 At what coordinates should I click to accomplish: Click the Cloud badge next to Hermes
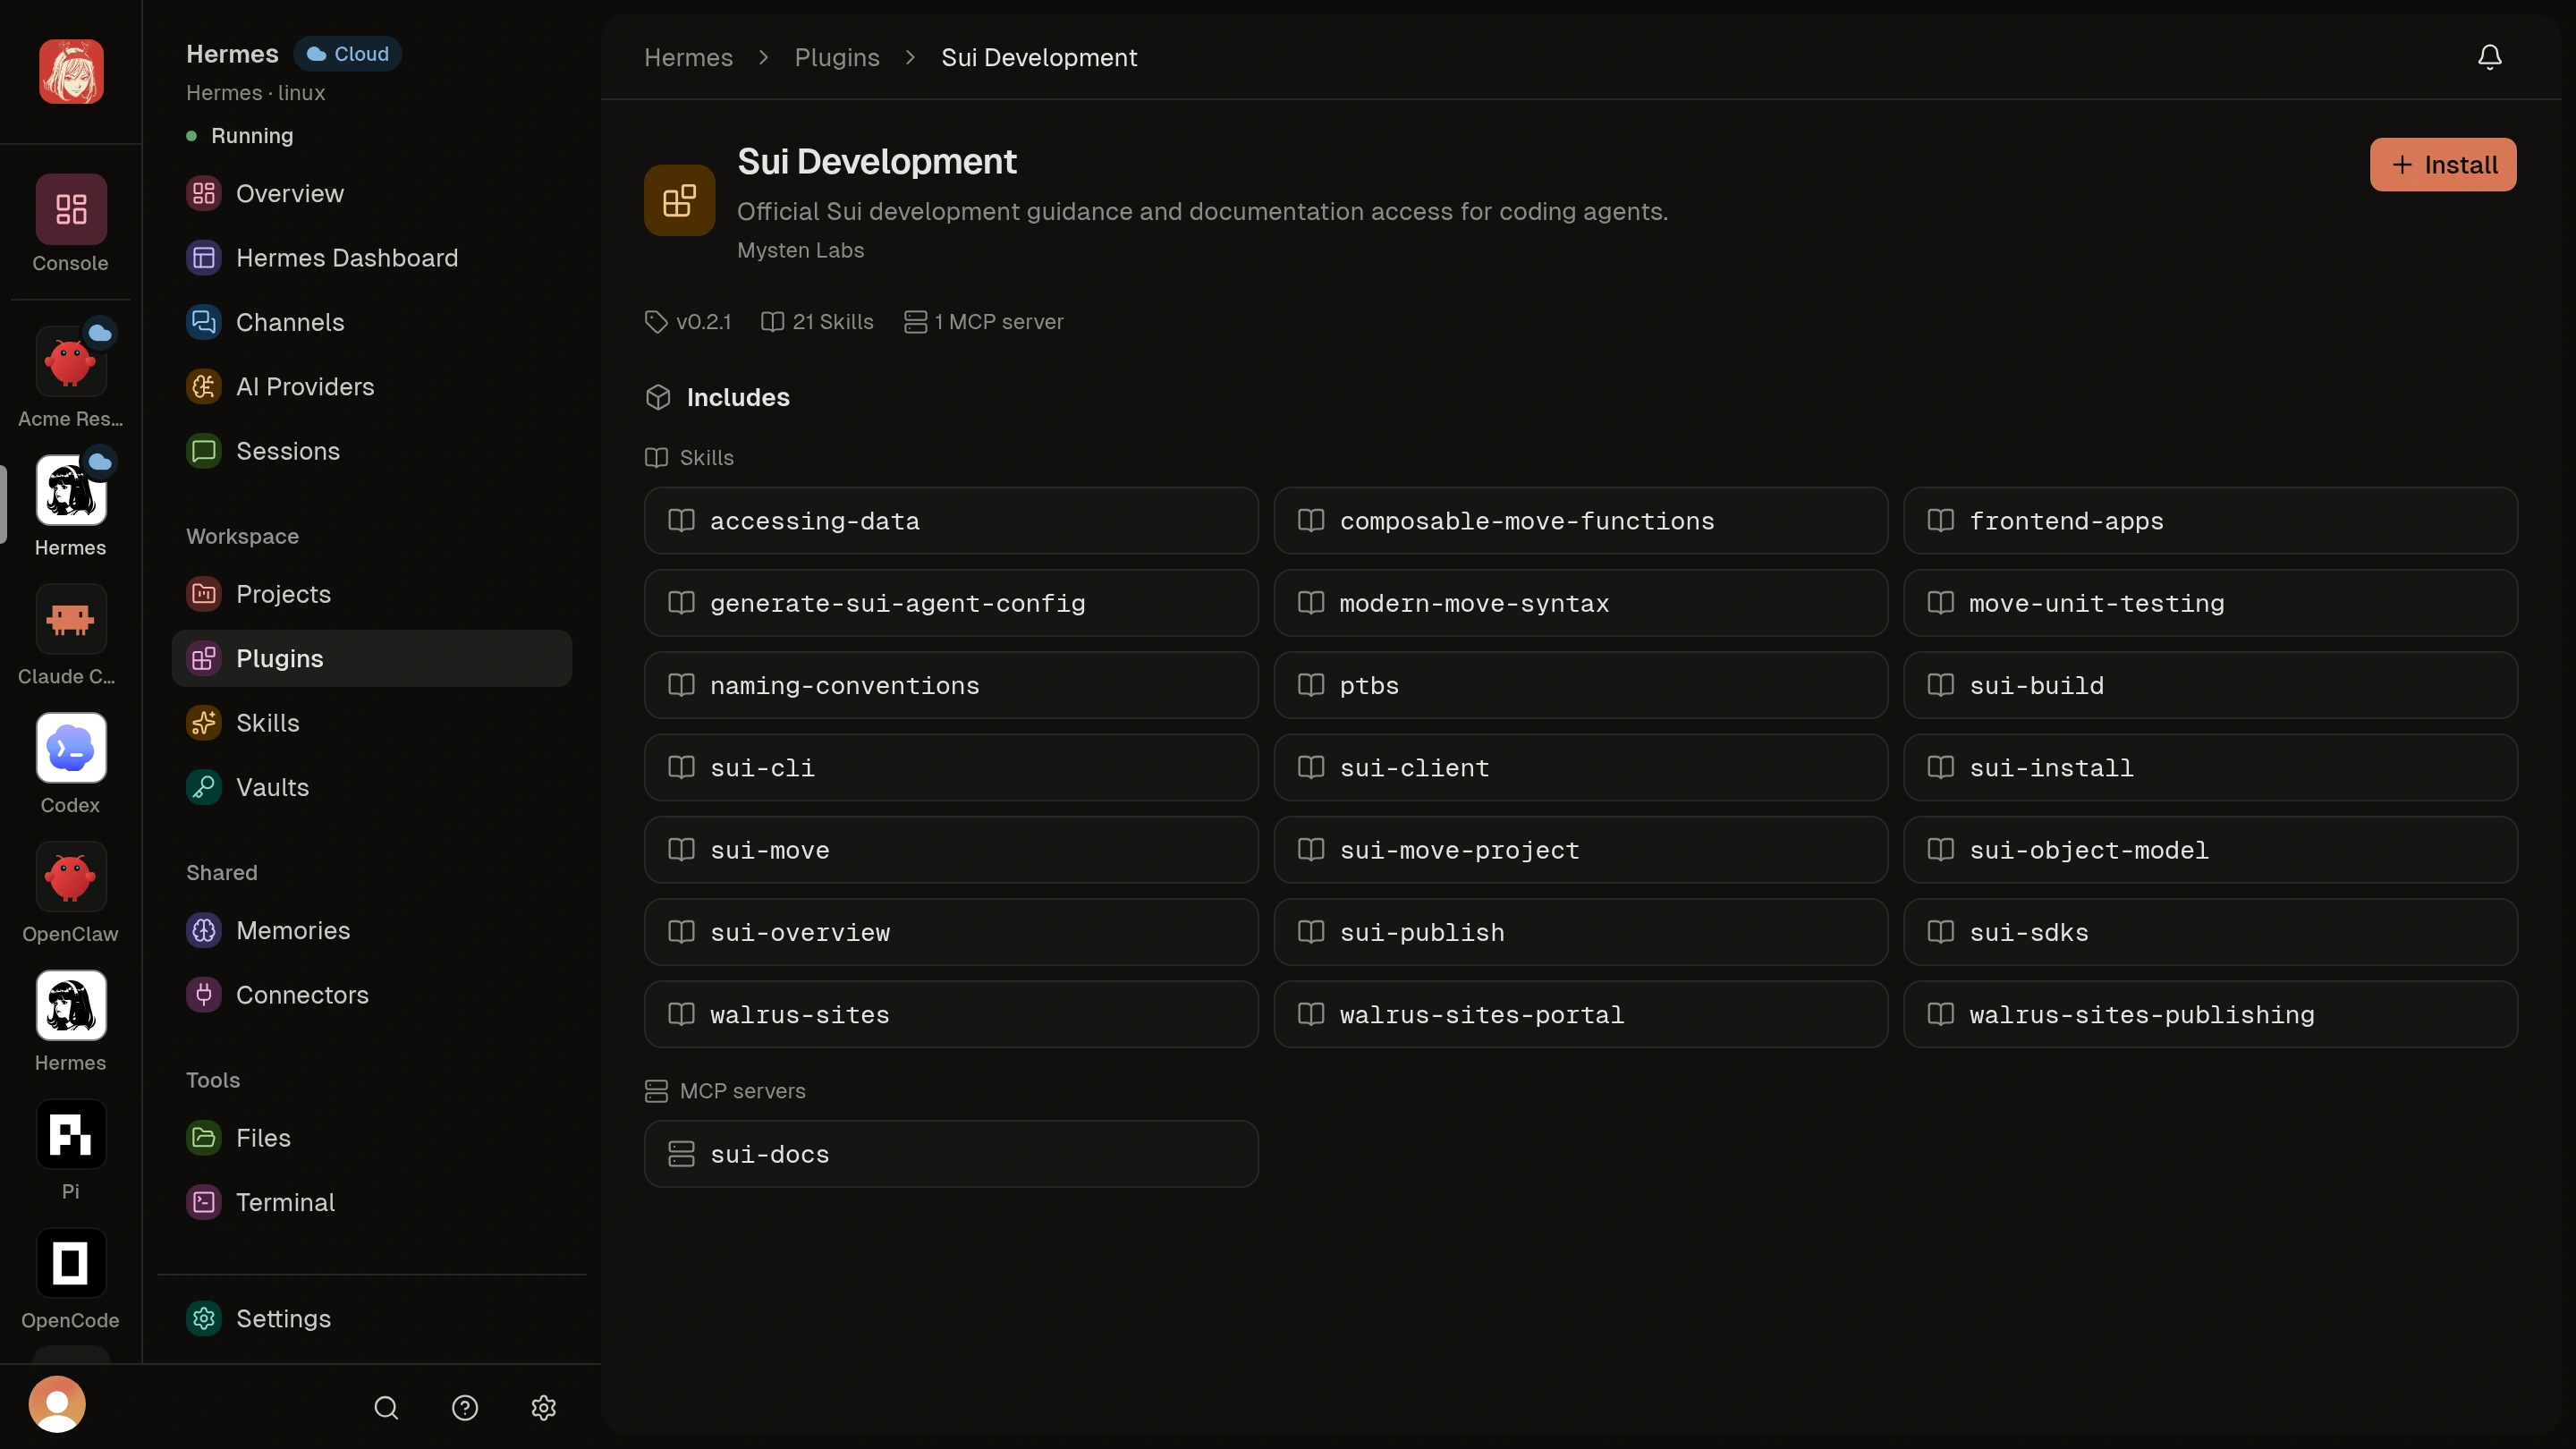(347, 54)
